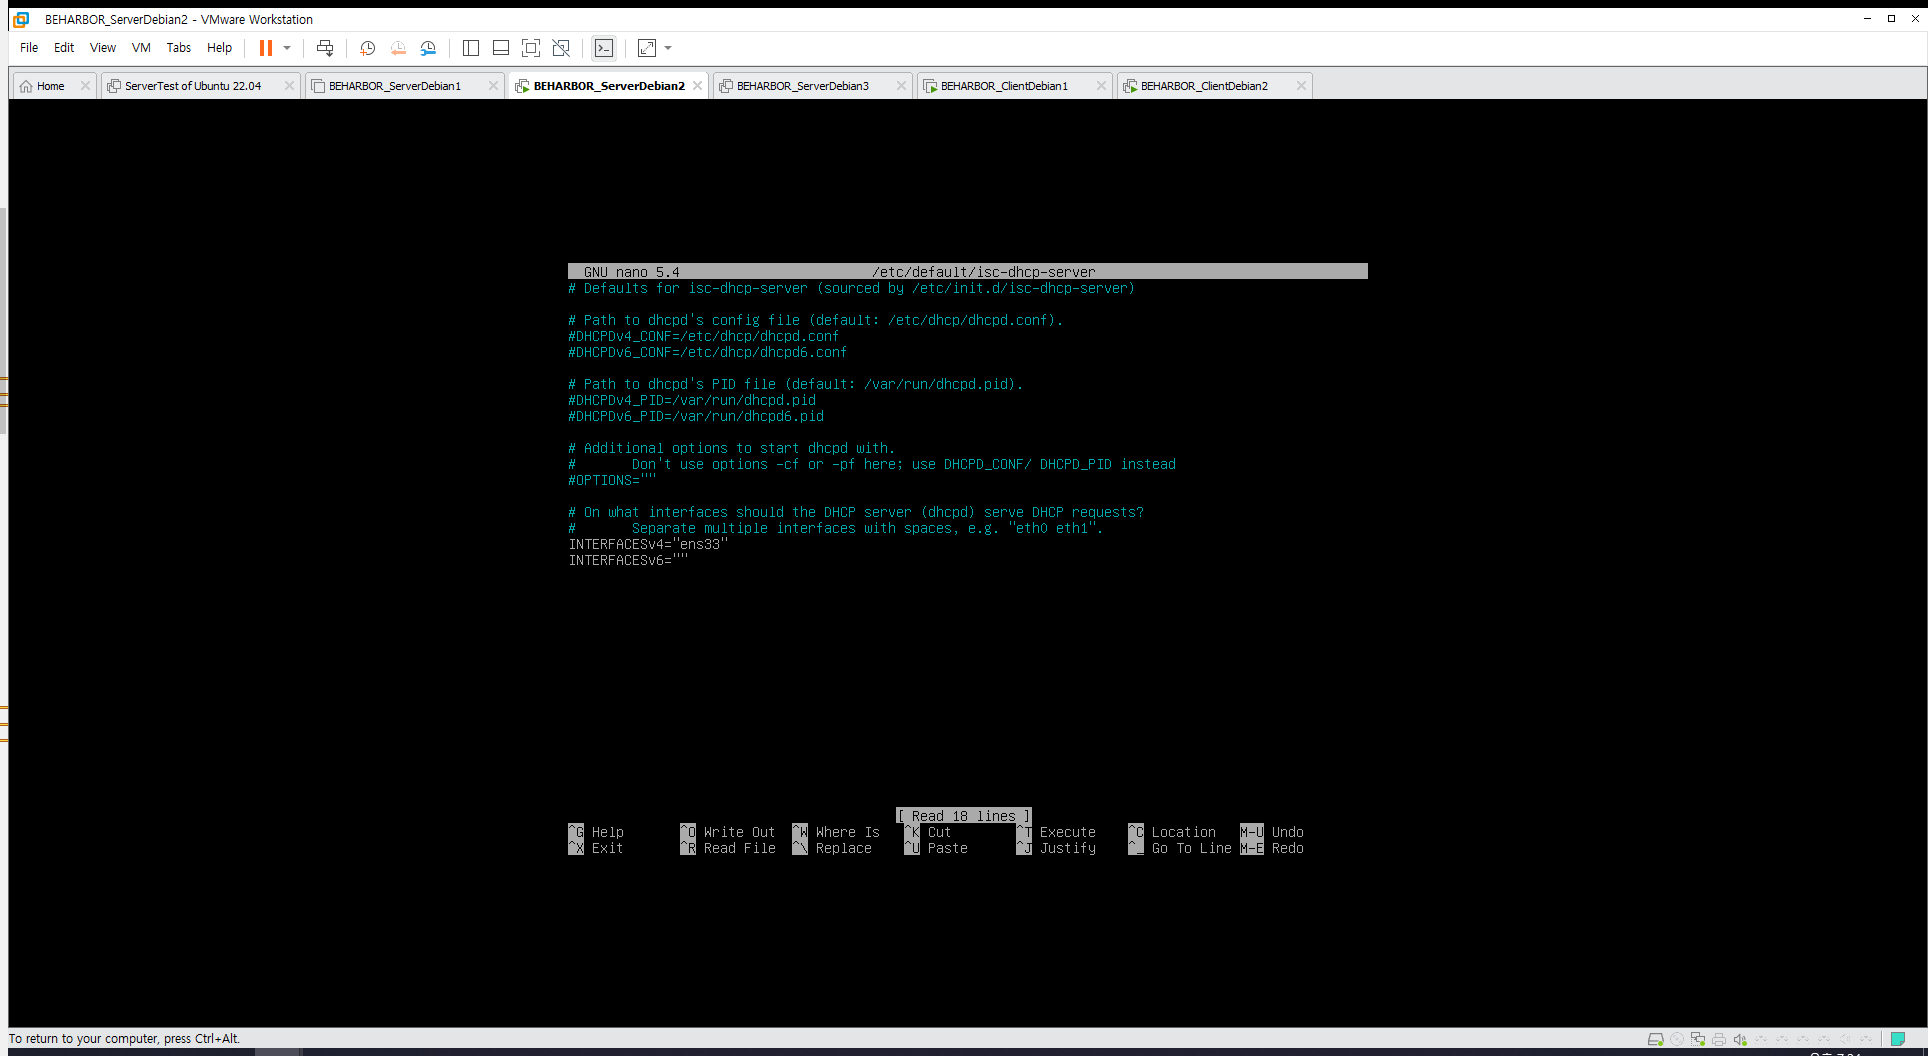Screen dimensions: 1928x1056
Task: Toggle the thumbnail bar icon
Action: click(501, 48)
